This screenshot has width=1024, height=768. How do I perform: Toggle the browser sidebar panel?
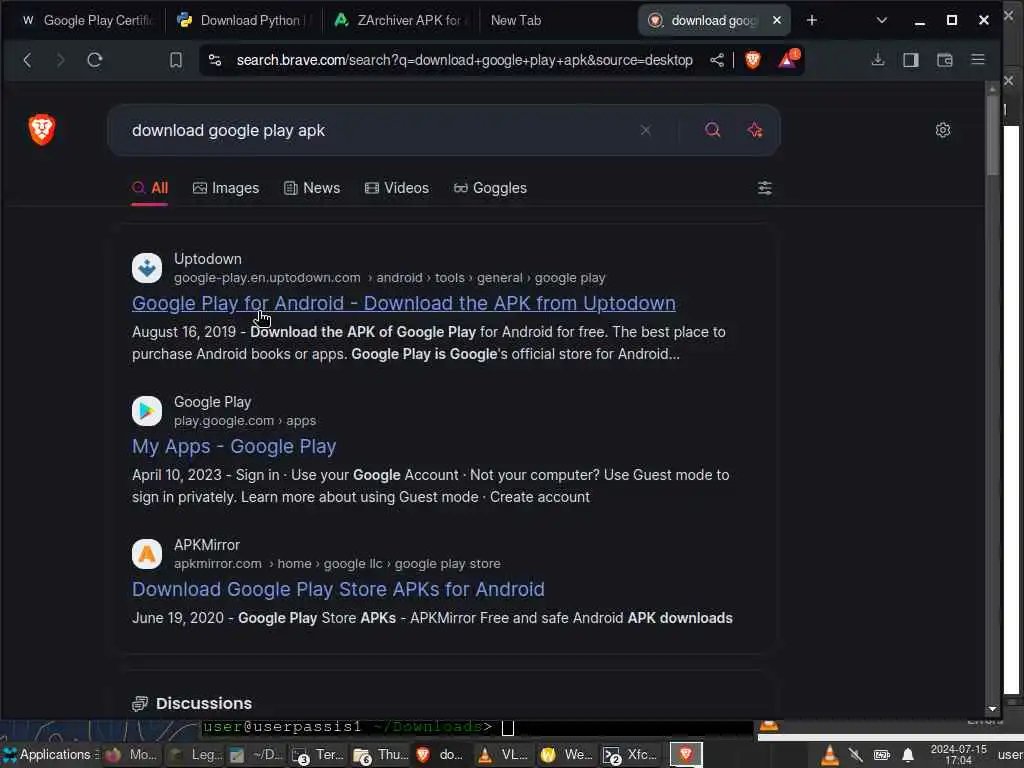910,60
